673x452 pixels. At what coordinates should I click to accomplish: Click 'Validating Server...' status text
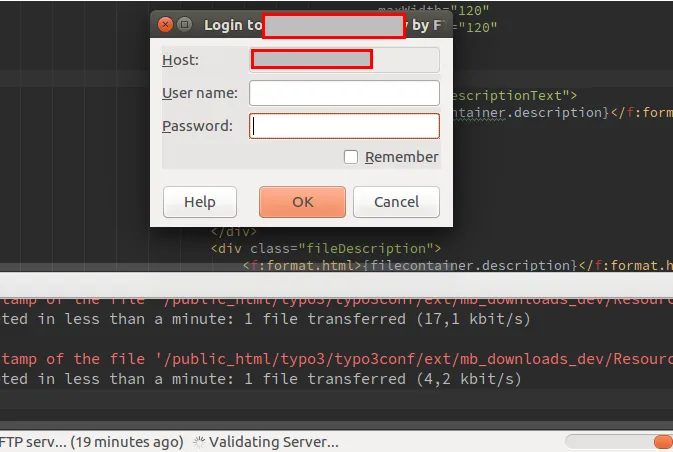[x=274, y=442]
